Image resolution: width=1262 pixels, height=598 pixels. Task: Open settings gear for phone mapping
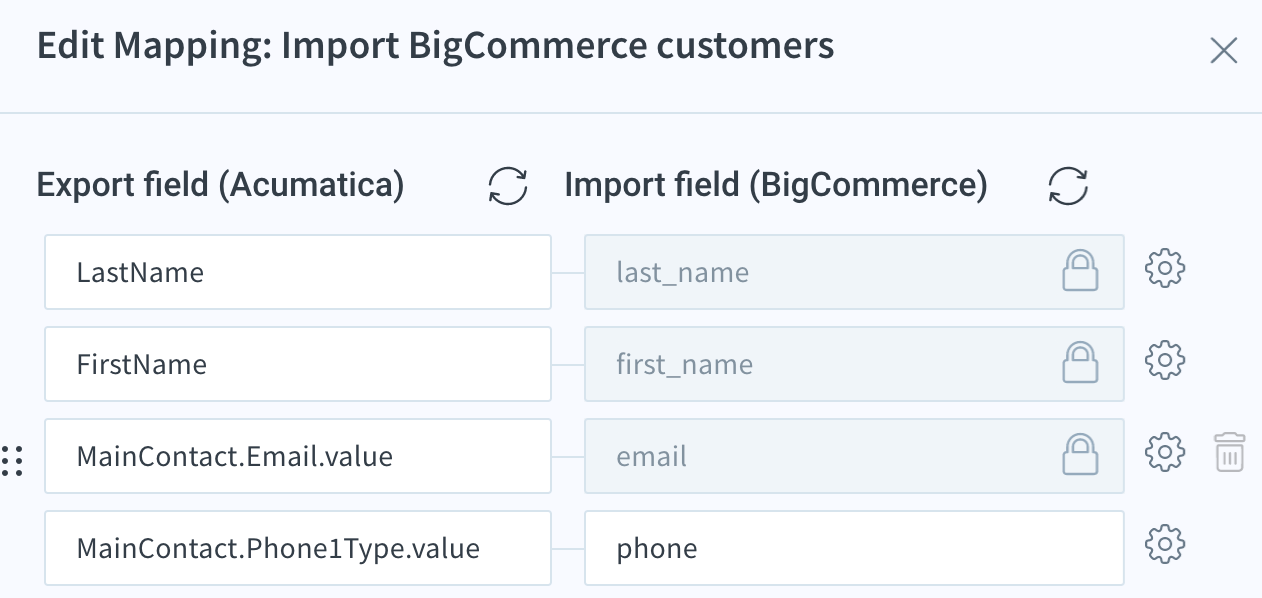point(1165,544)
